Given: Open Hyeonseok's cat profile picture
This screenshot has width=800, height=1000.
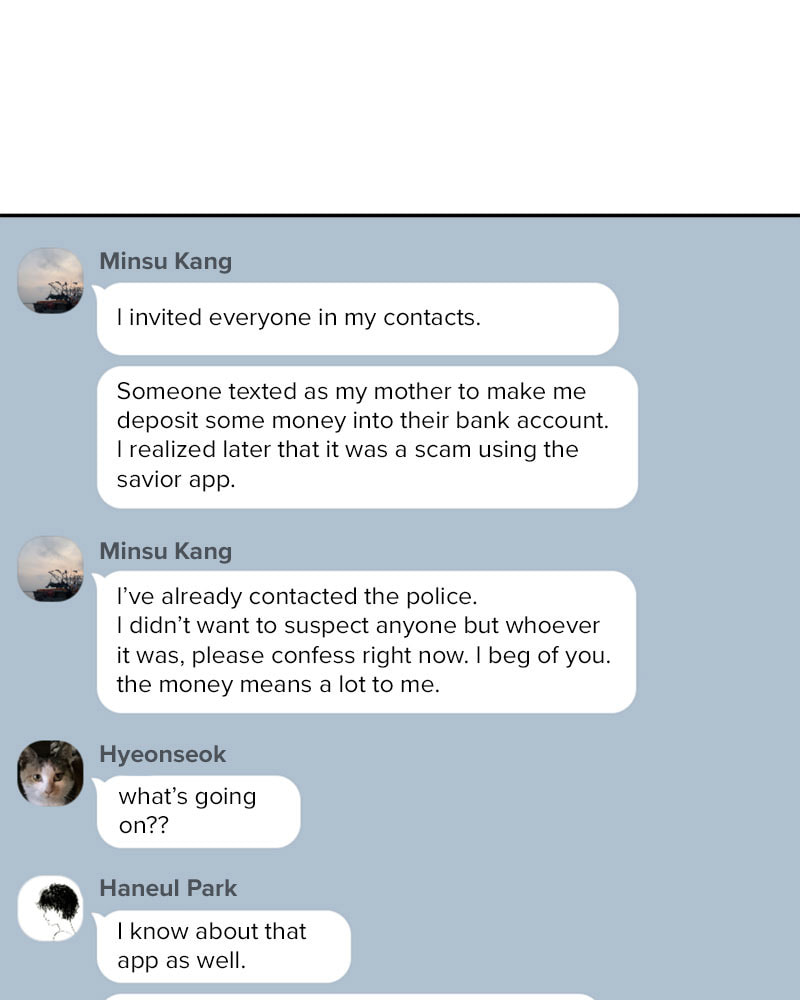Looking at the screenshot, I should point(50,773).
